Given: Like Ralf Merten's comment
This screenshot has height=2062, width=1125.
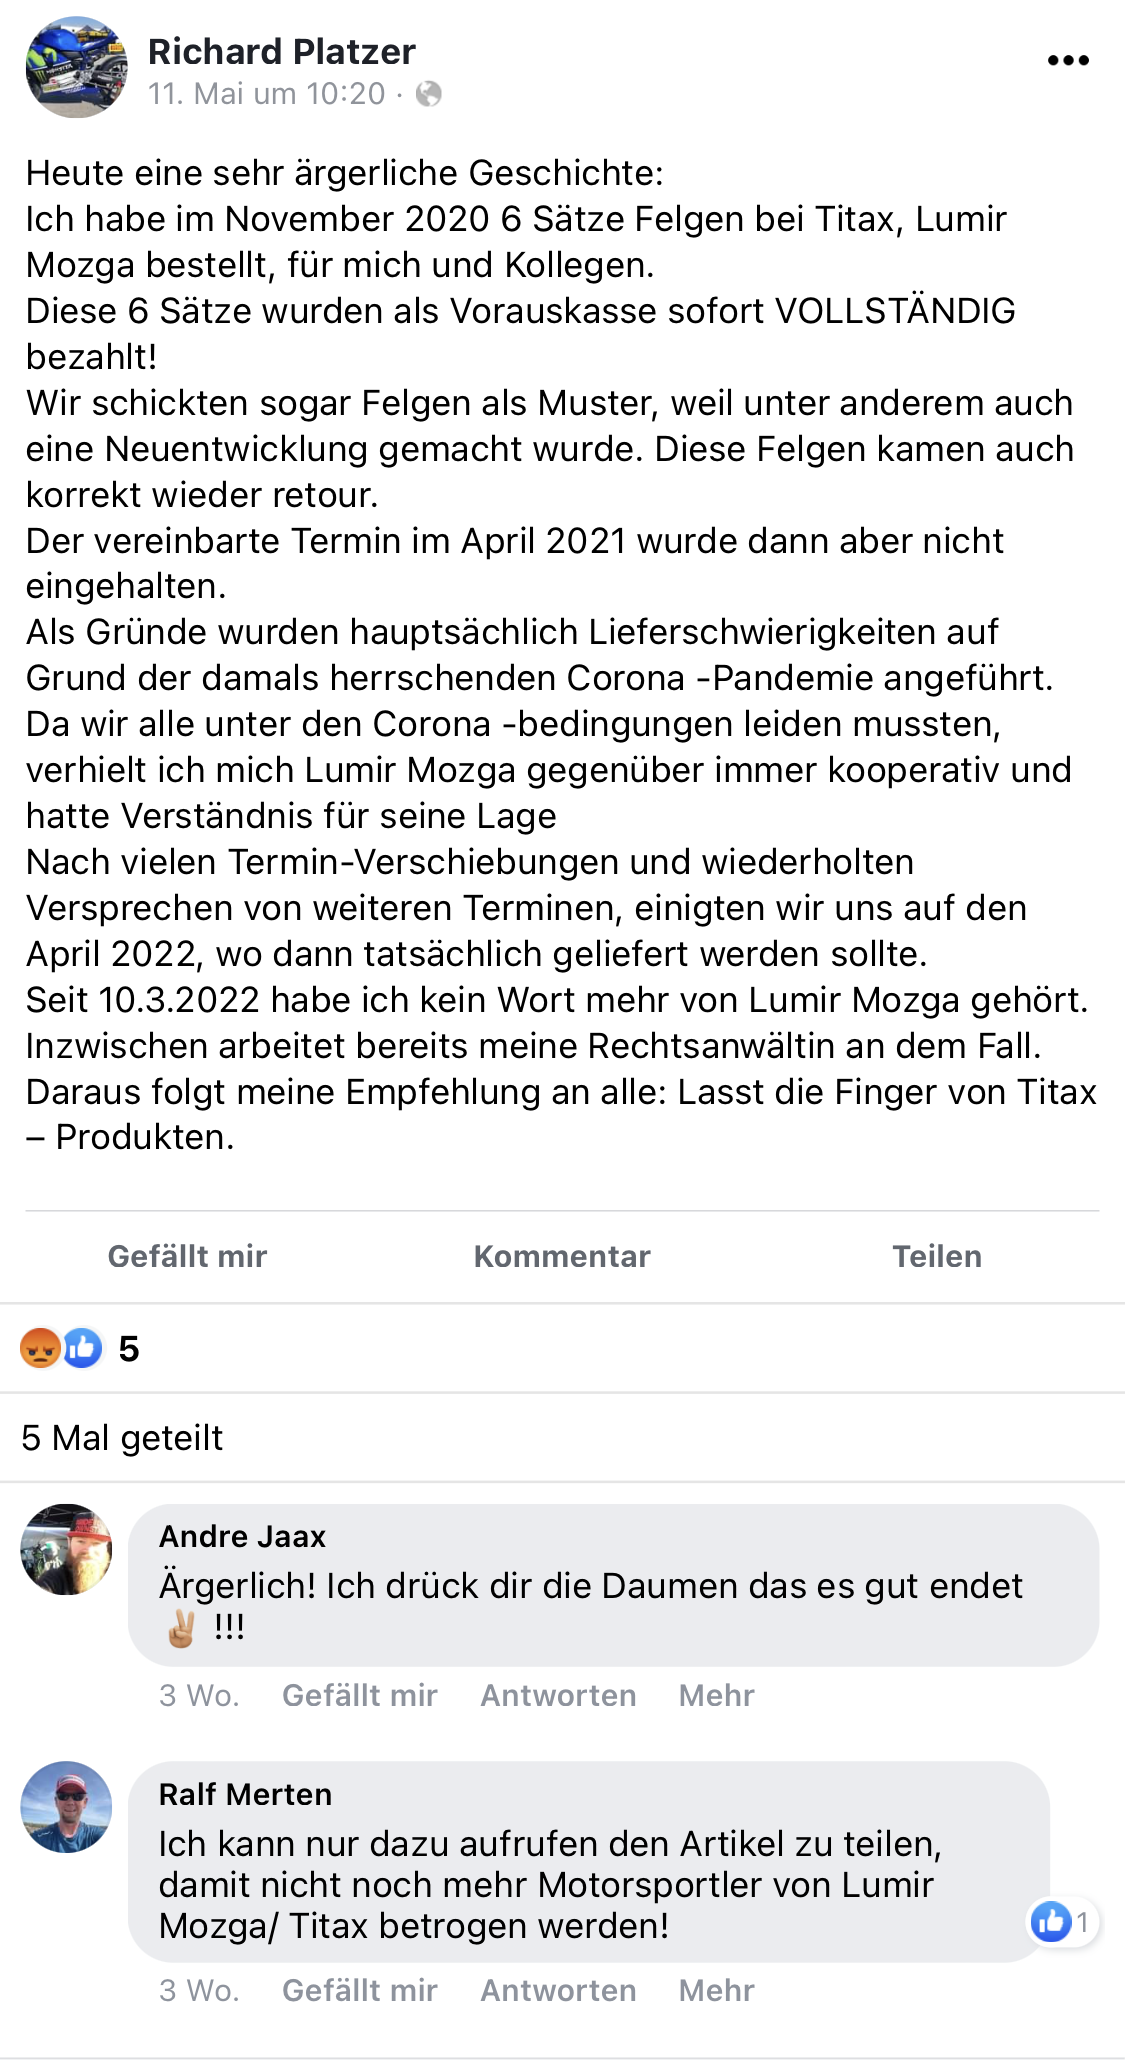Looking at the screenshot, I should tap(359, 1990).
